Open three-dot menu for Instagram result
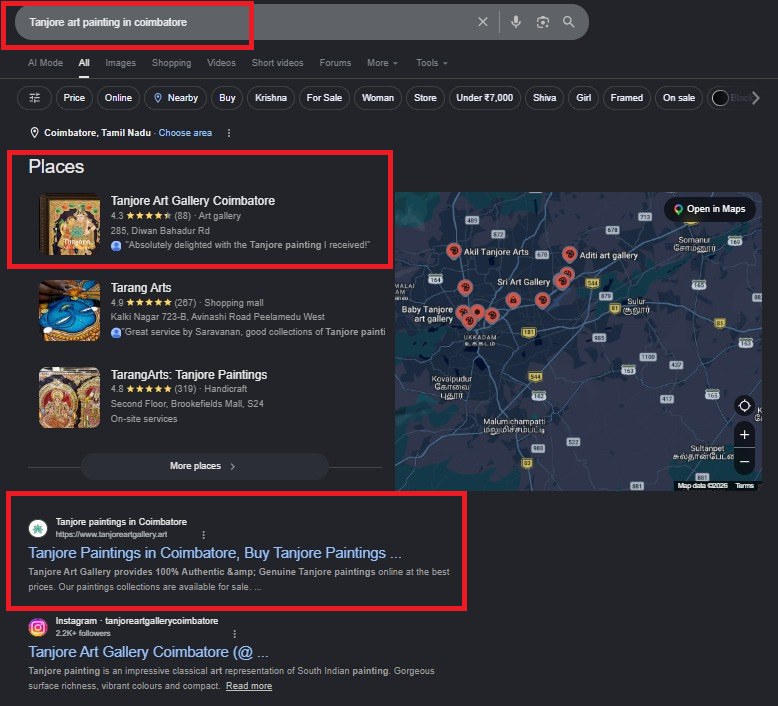778x706 pixels. click(x=235, y=634)
